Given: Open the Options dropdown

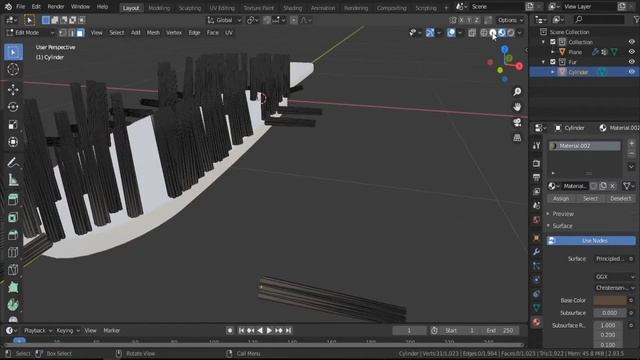Looking at the screenshot, I should click(x=510, y=20).
